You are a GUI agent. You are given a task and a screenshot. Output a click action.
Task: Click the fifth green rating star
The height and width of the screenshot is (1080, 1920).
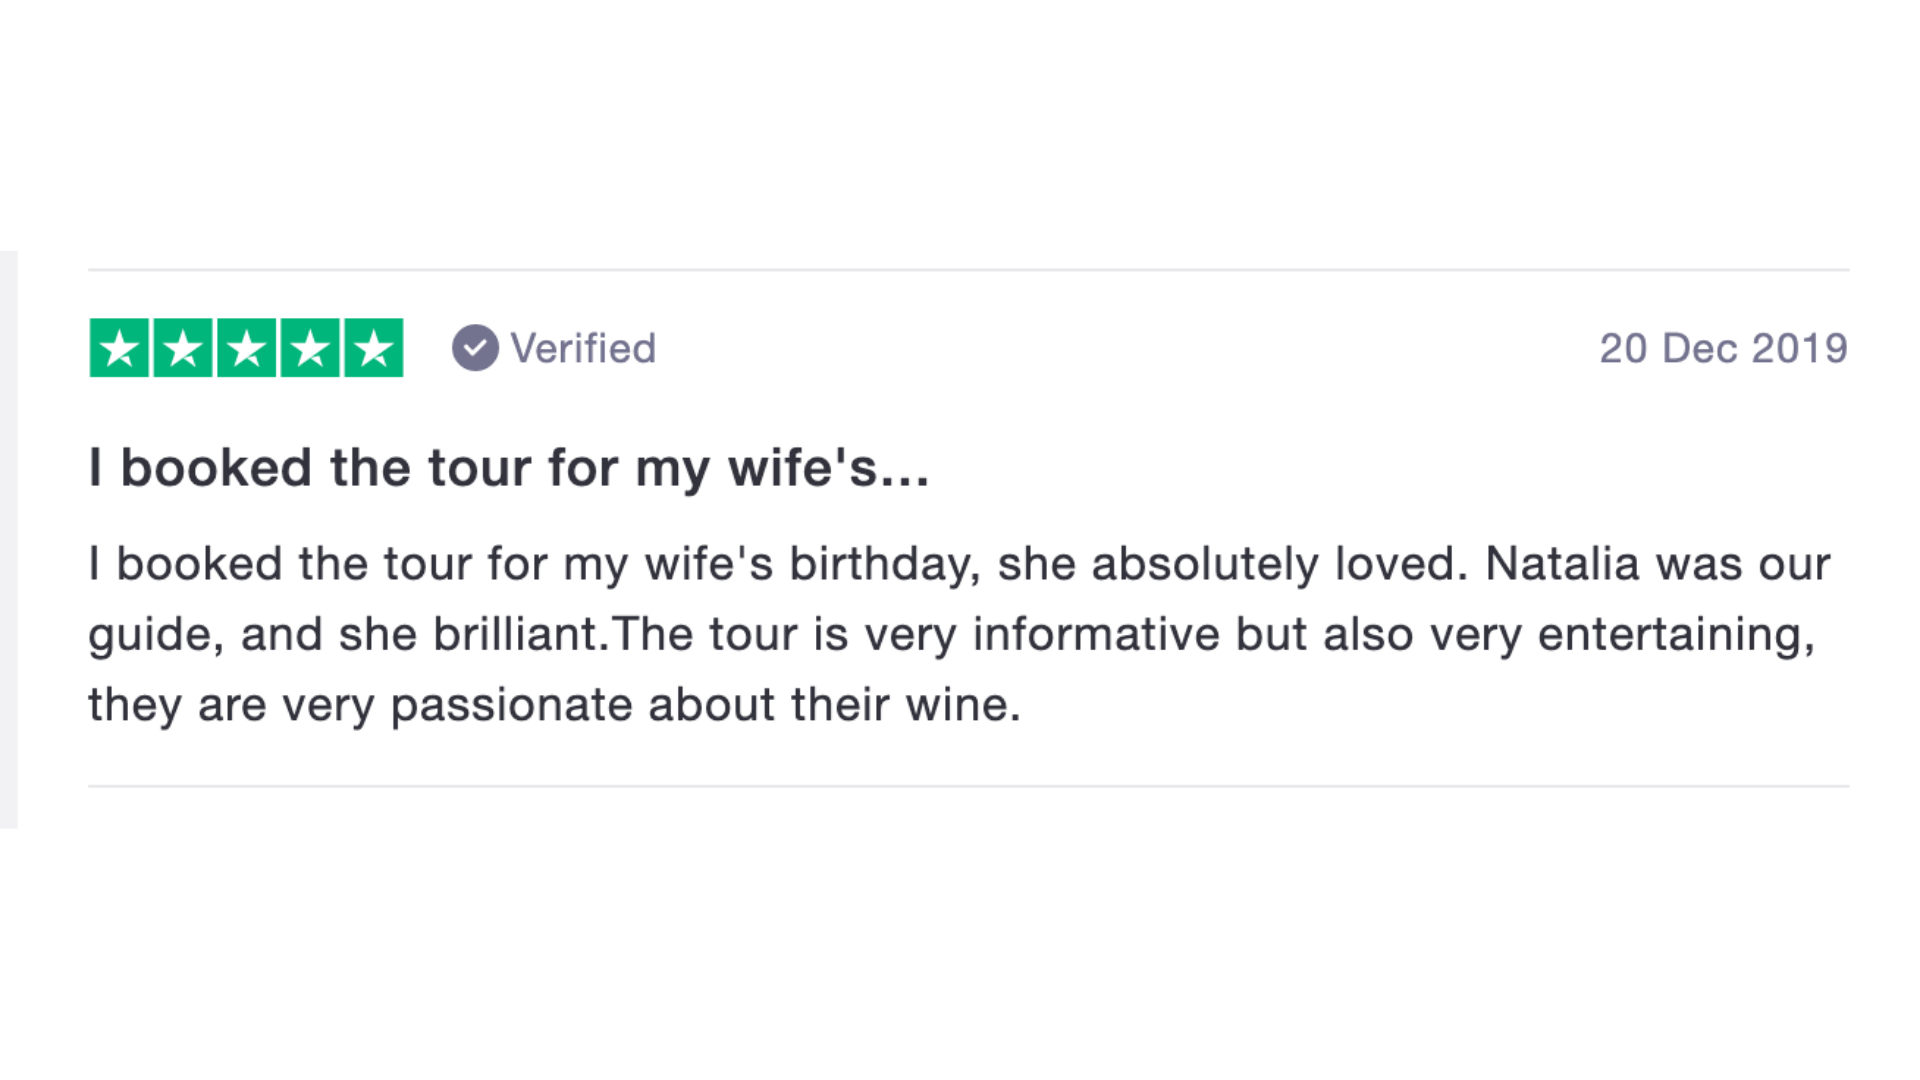tap(374, 348)
